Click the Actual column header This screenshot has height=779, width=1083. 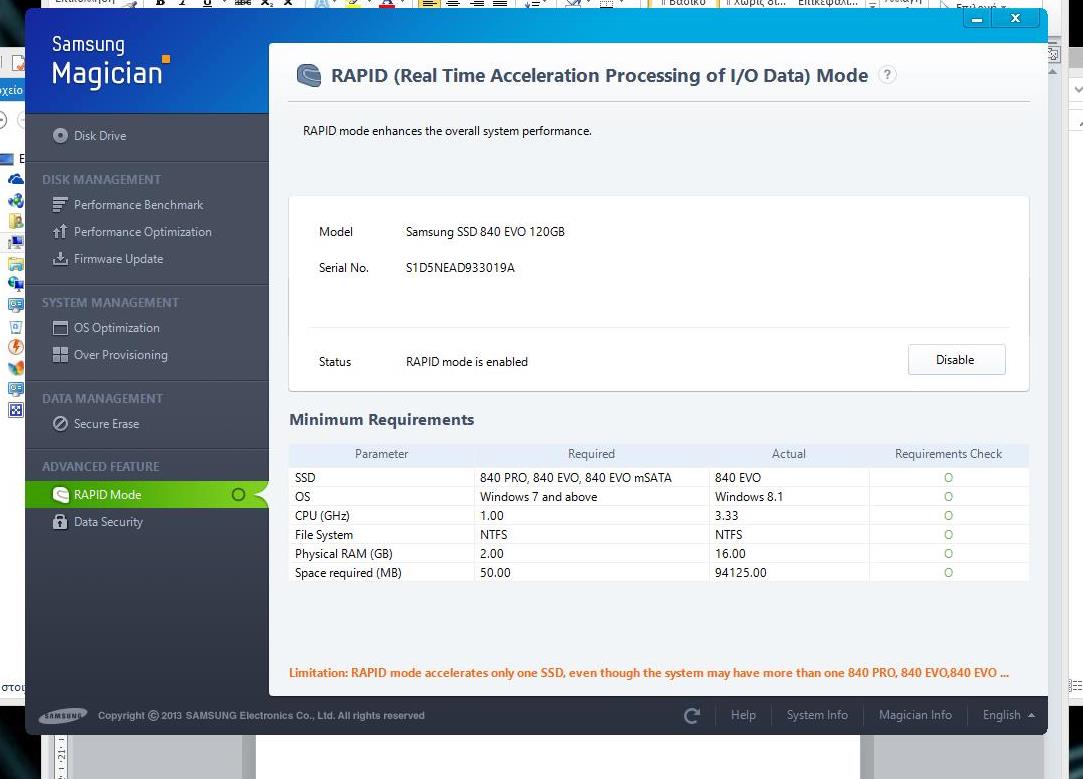click(789, 454)
